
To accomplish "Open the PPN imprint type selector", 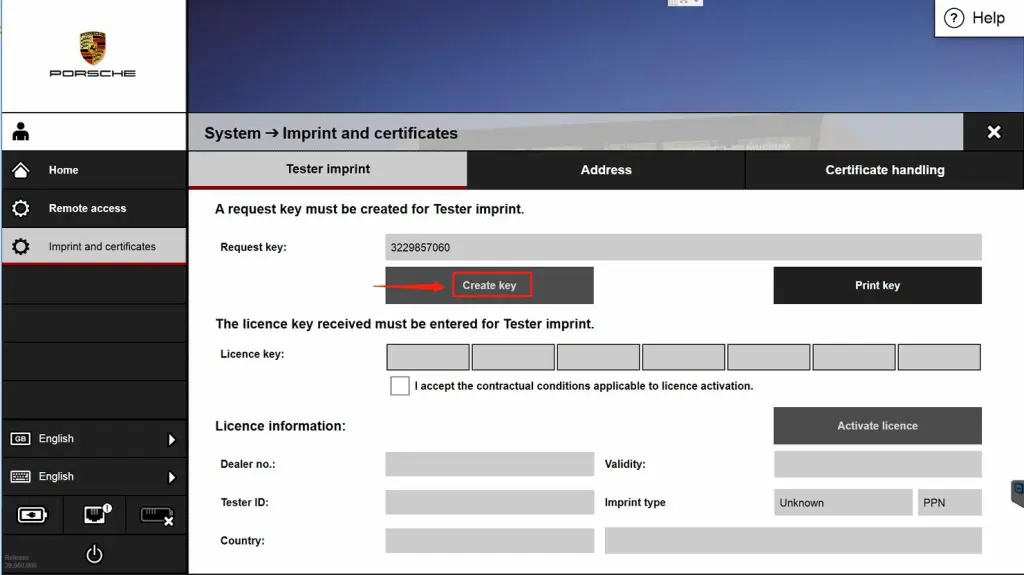I will coord(949,503).
